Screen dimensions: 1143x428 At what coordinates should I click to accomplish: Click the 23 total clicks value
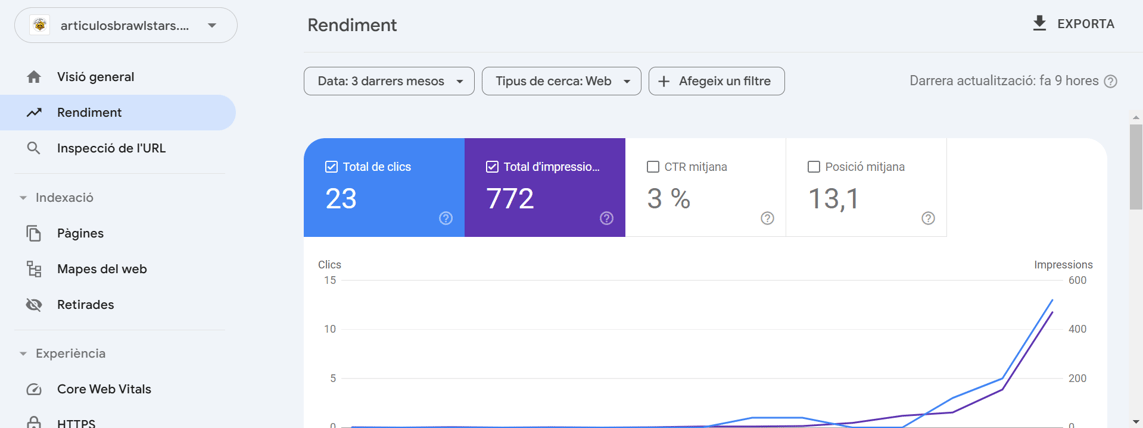click(x=340, y=198)
